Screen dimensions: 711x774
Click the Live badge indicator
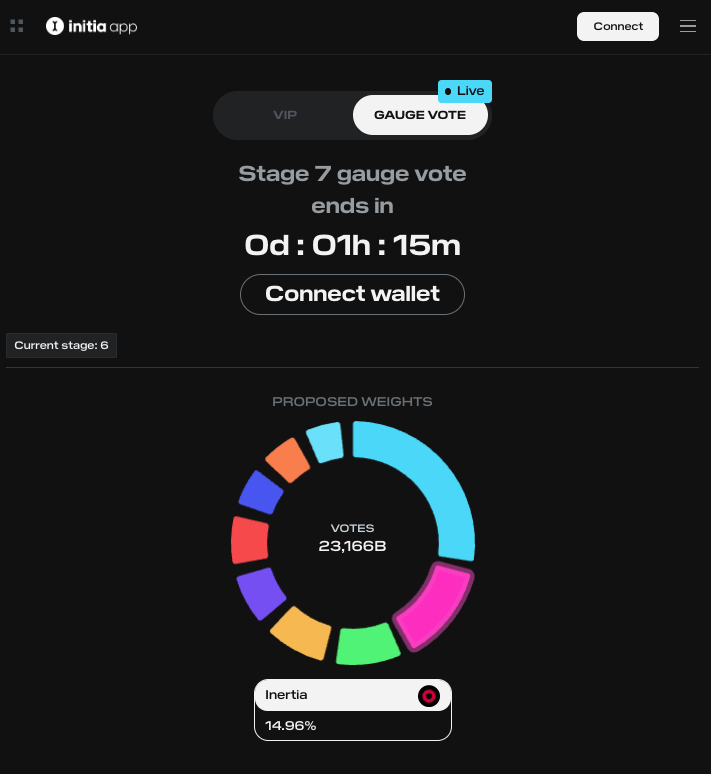tap(465, 91)
